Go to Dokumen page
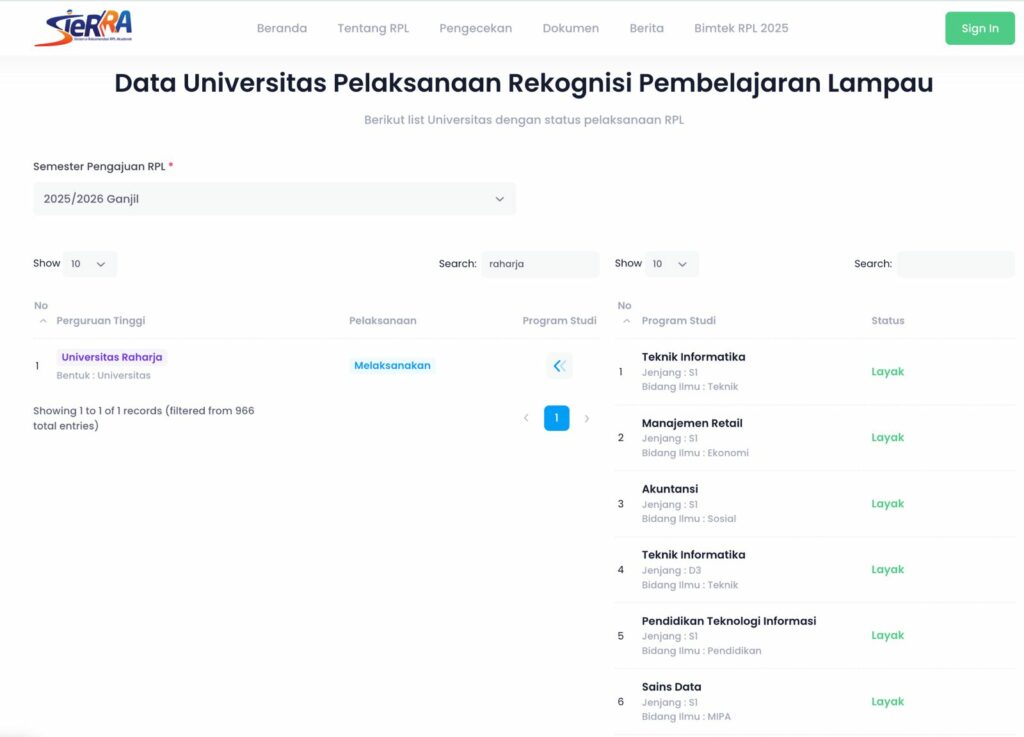1024x737 pixels. click(x=571, y=28)
